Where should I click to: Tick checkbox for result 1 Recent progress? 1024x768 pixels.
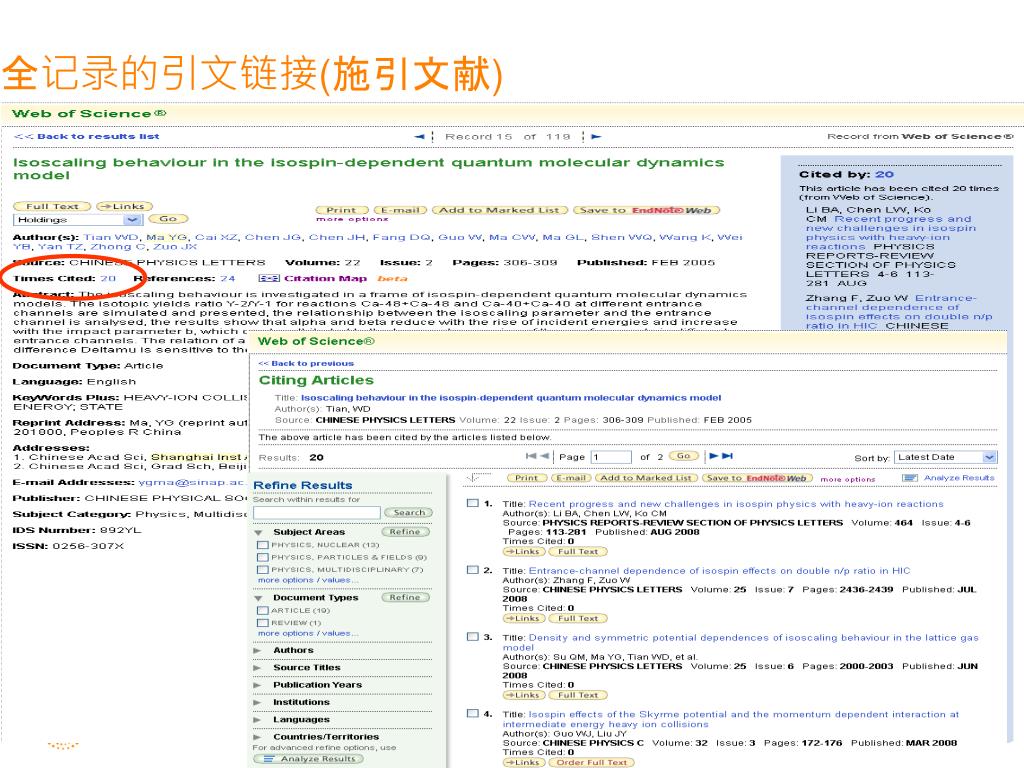click(x=473, y=504)
